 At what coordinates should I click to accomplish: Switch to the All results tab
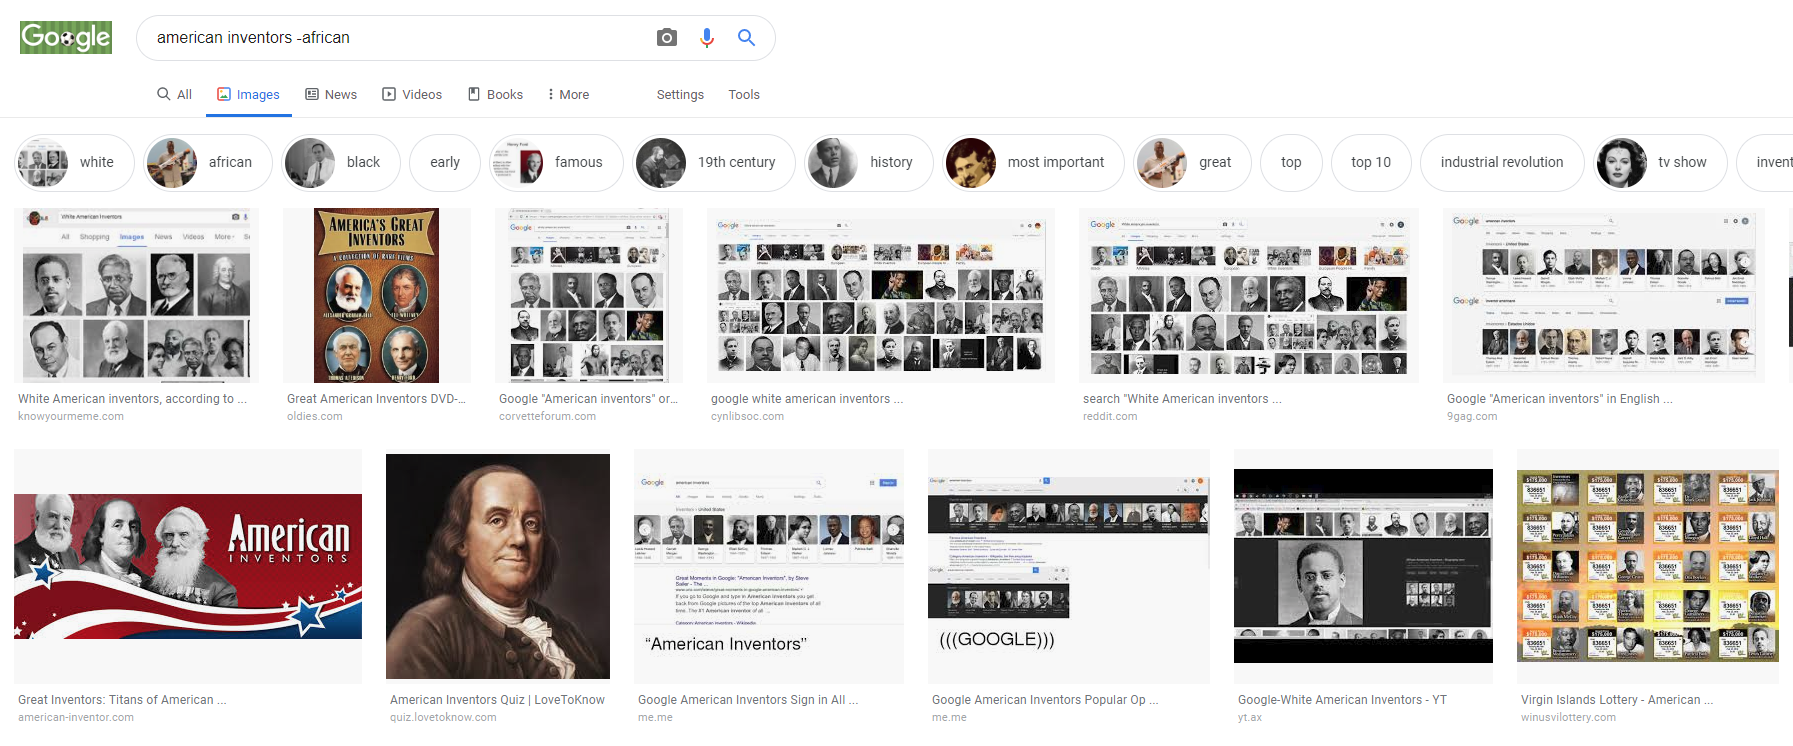click(174, 94)
